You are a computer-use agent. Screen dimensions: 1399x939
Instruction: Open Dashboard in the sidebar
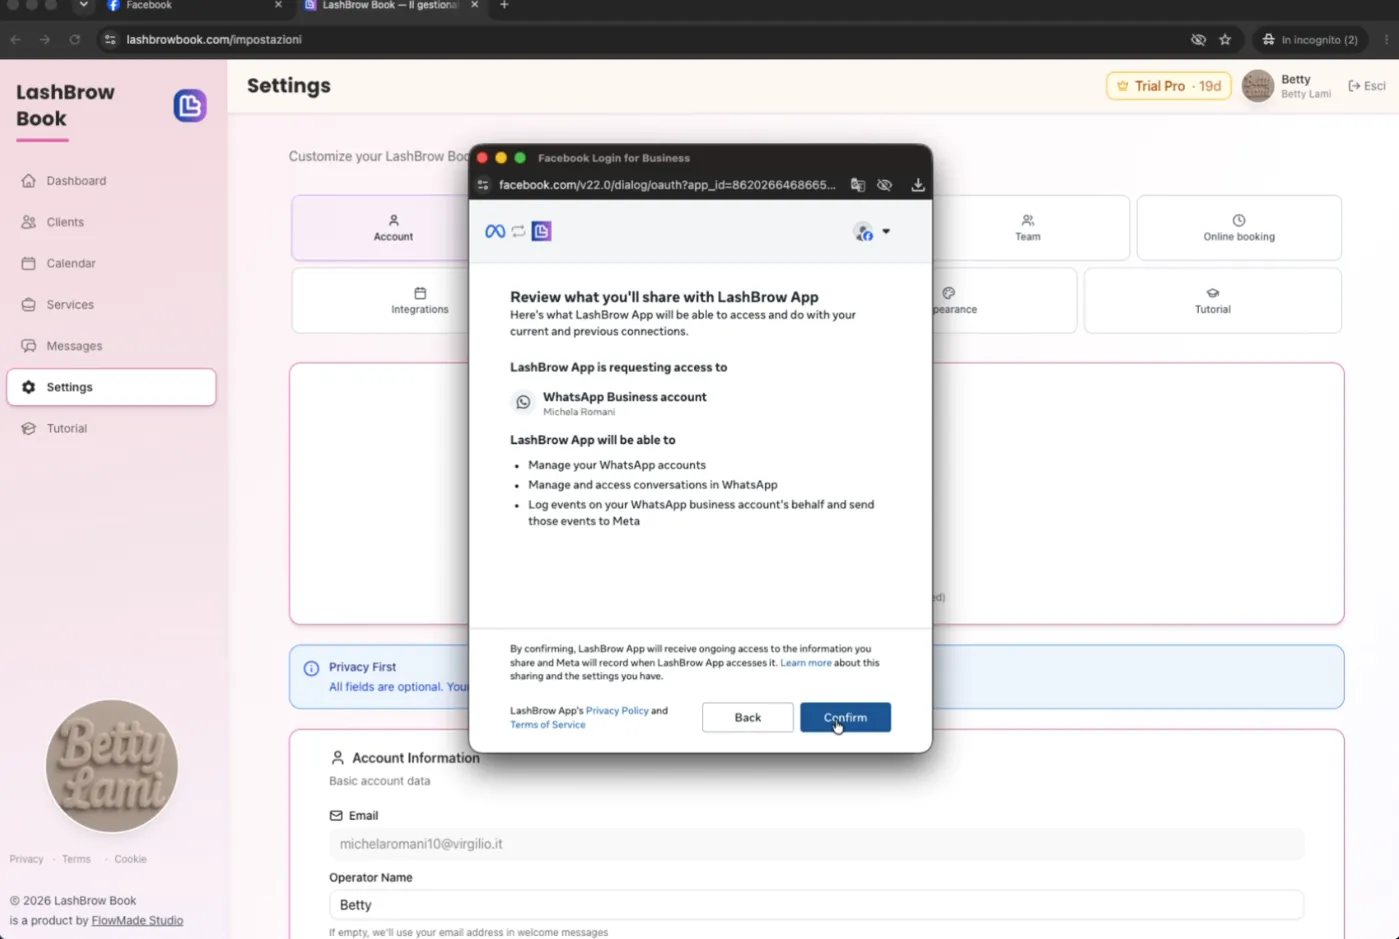pyautogui.click(x=110, y=181)
